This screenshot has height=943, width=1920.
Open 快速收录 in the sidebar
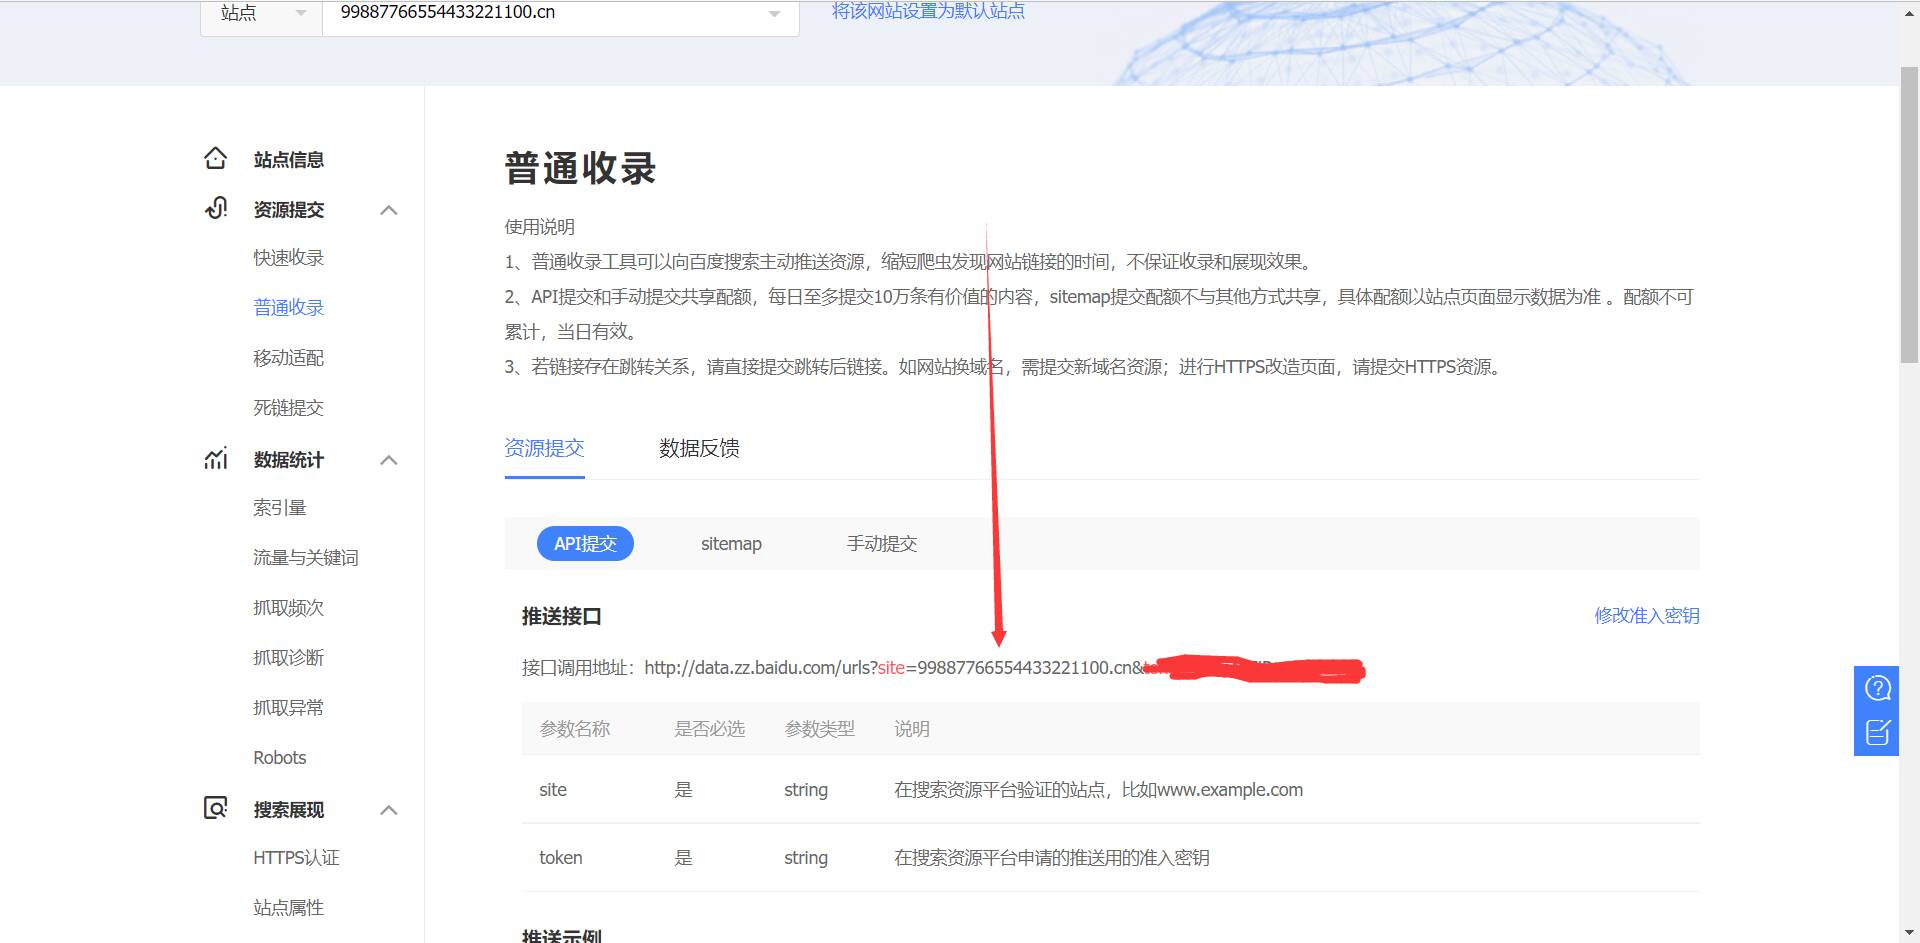(x=288, y=257)
